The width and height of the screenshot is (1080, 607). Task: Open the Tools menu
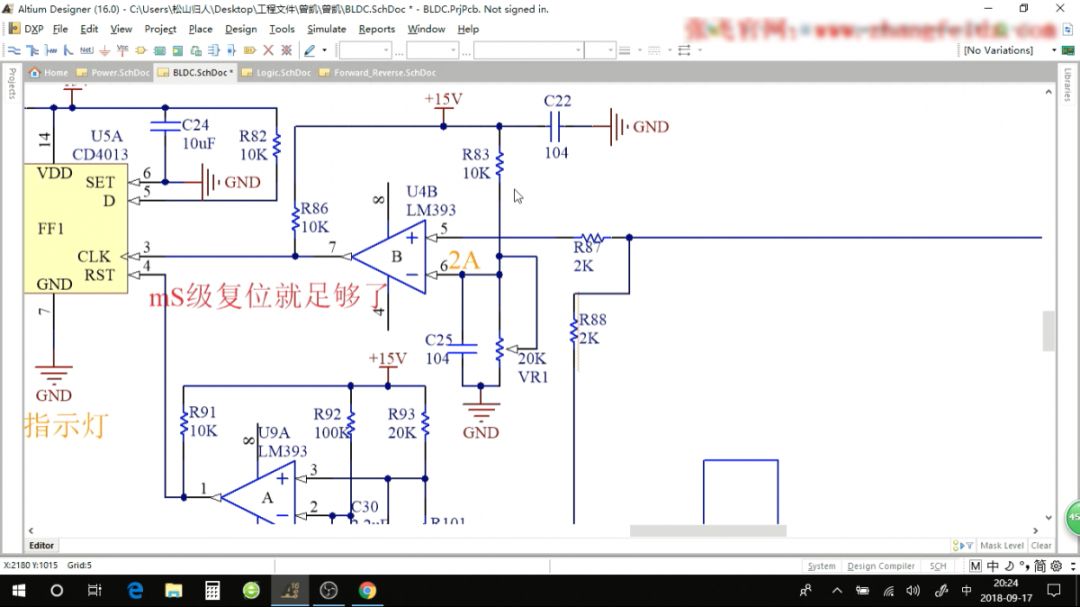[x=282, y=29]
